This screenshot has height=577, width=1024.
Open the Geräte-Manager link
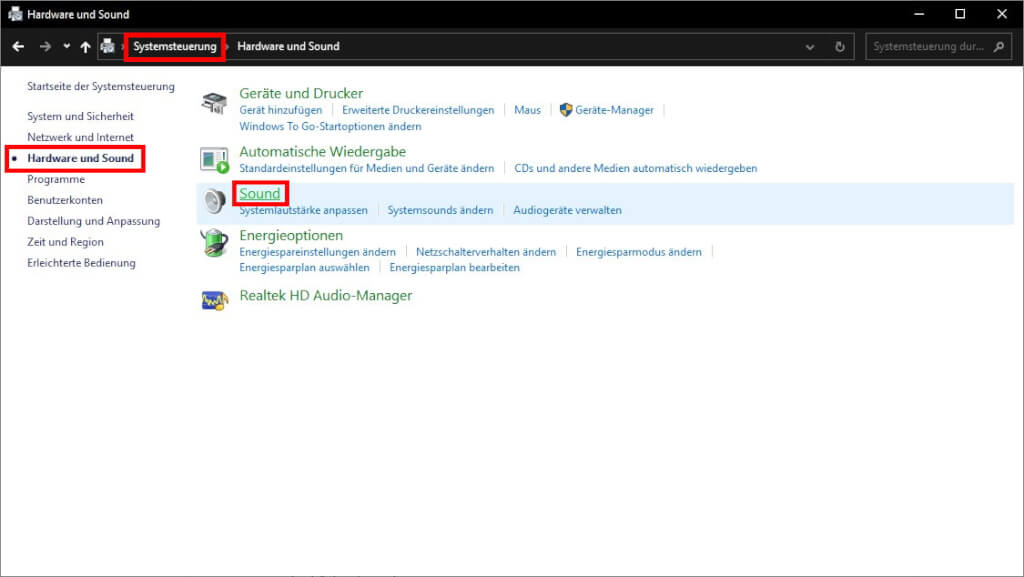pos(615,110)
